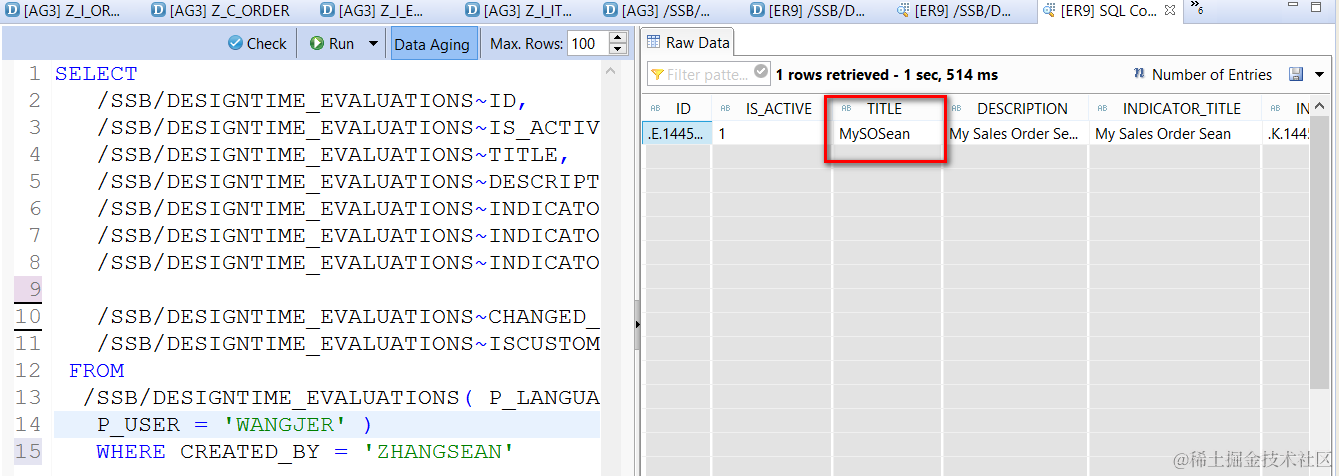Image resolution: width=1339 pixels, height=476 pixels.
Task: Select the IS_ACTIVE cell with value 1
Action: [x=771, y=133]
